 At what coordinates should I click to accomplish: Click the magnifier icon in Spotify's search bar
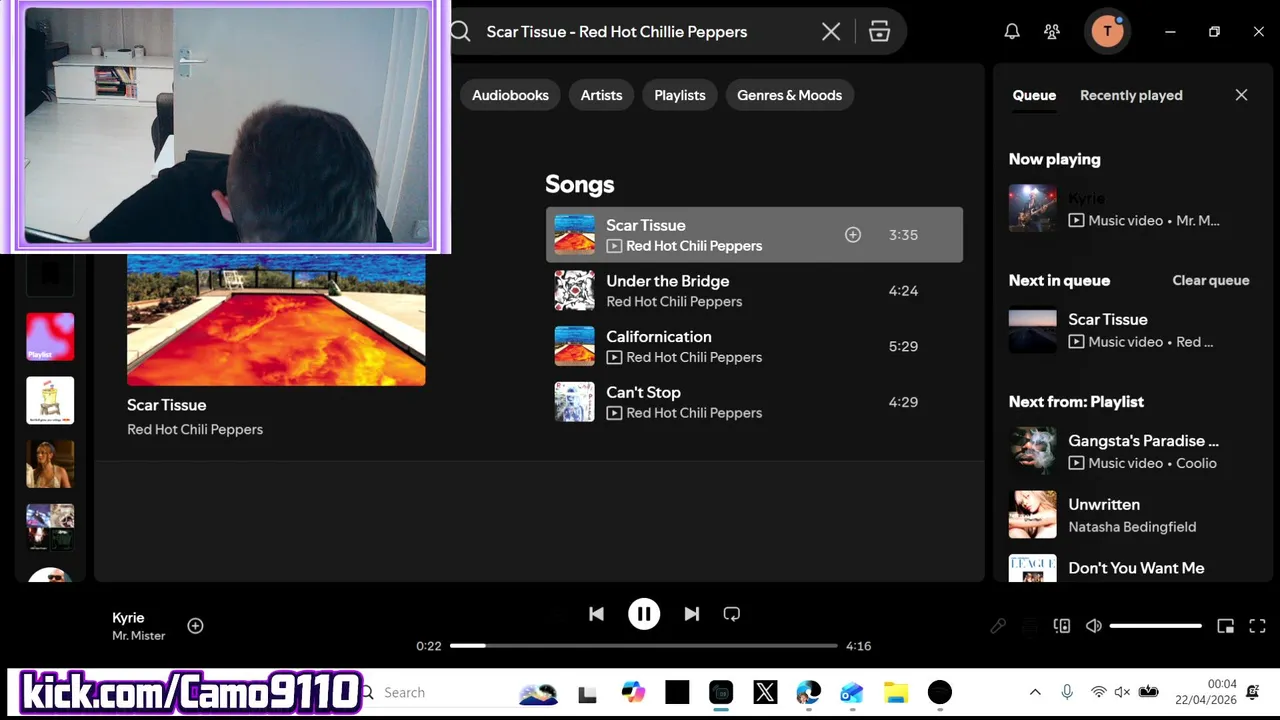[x=460, y=32]
